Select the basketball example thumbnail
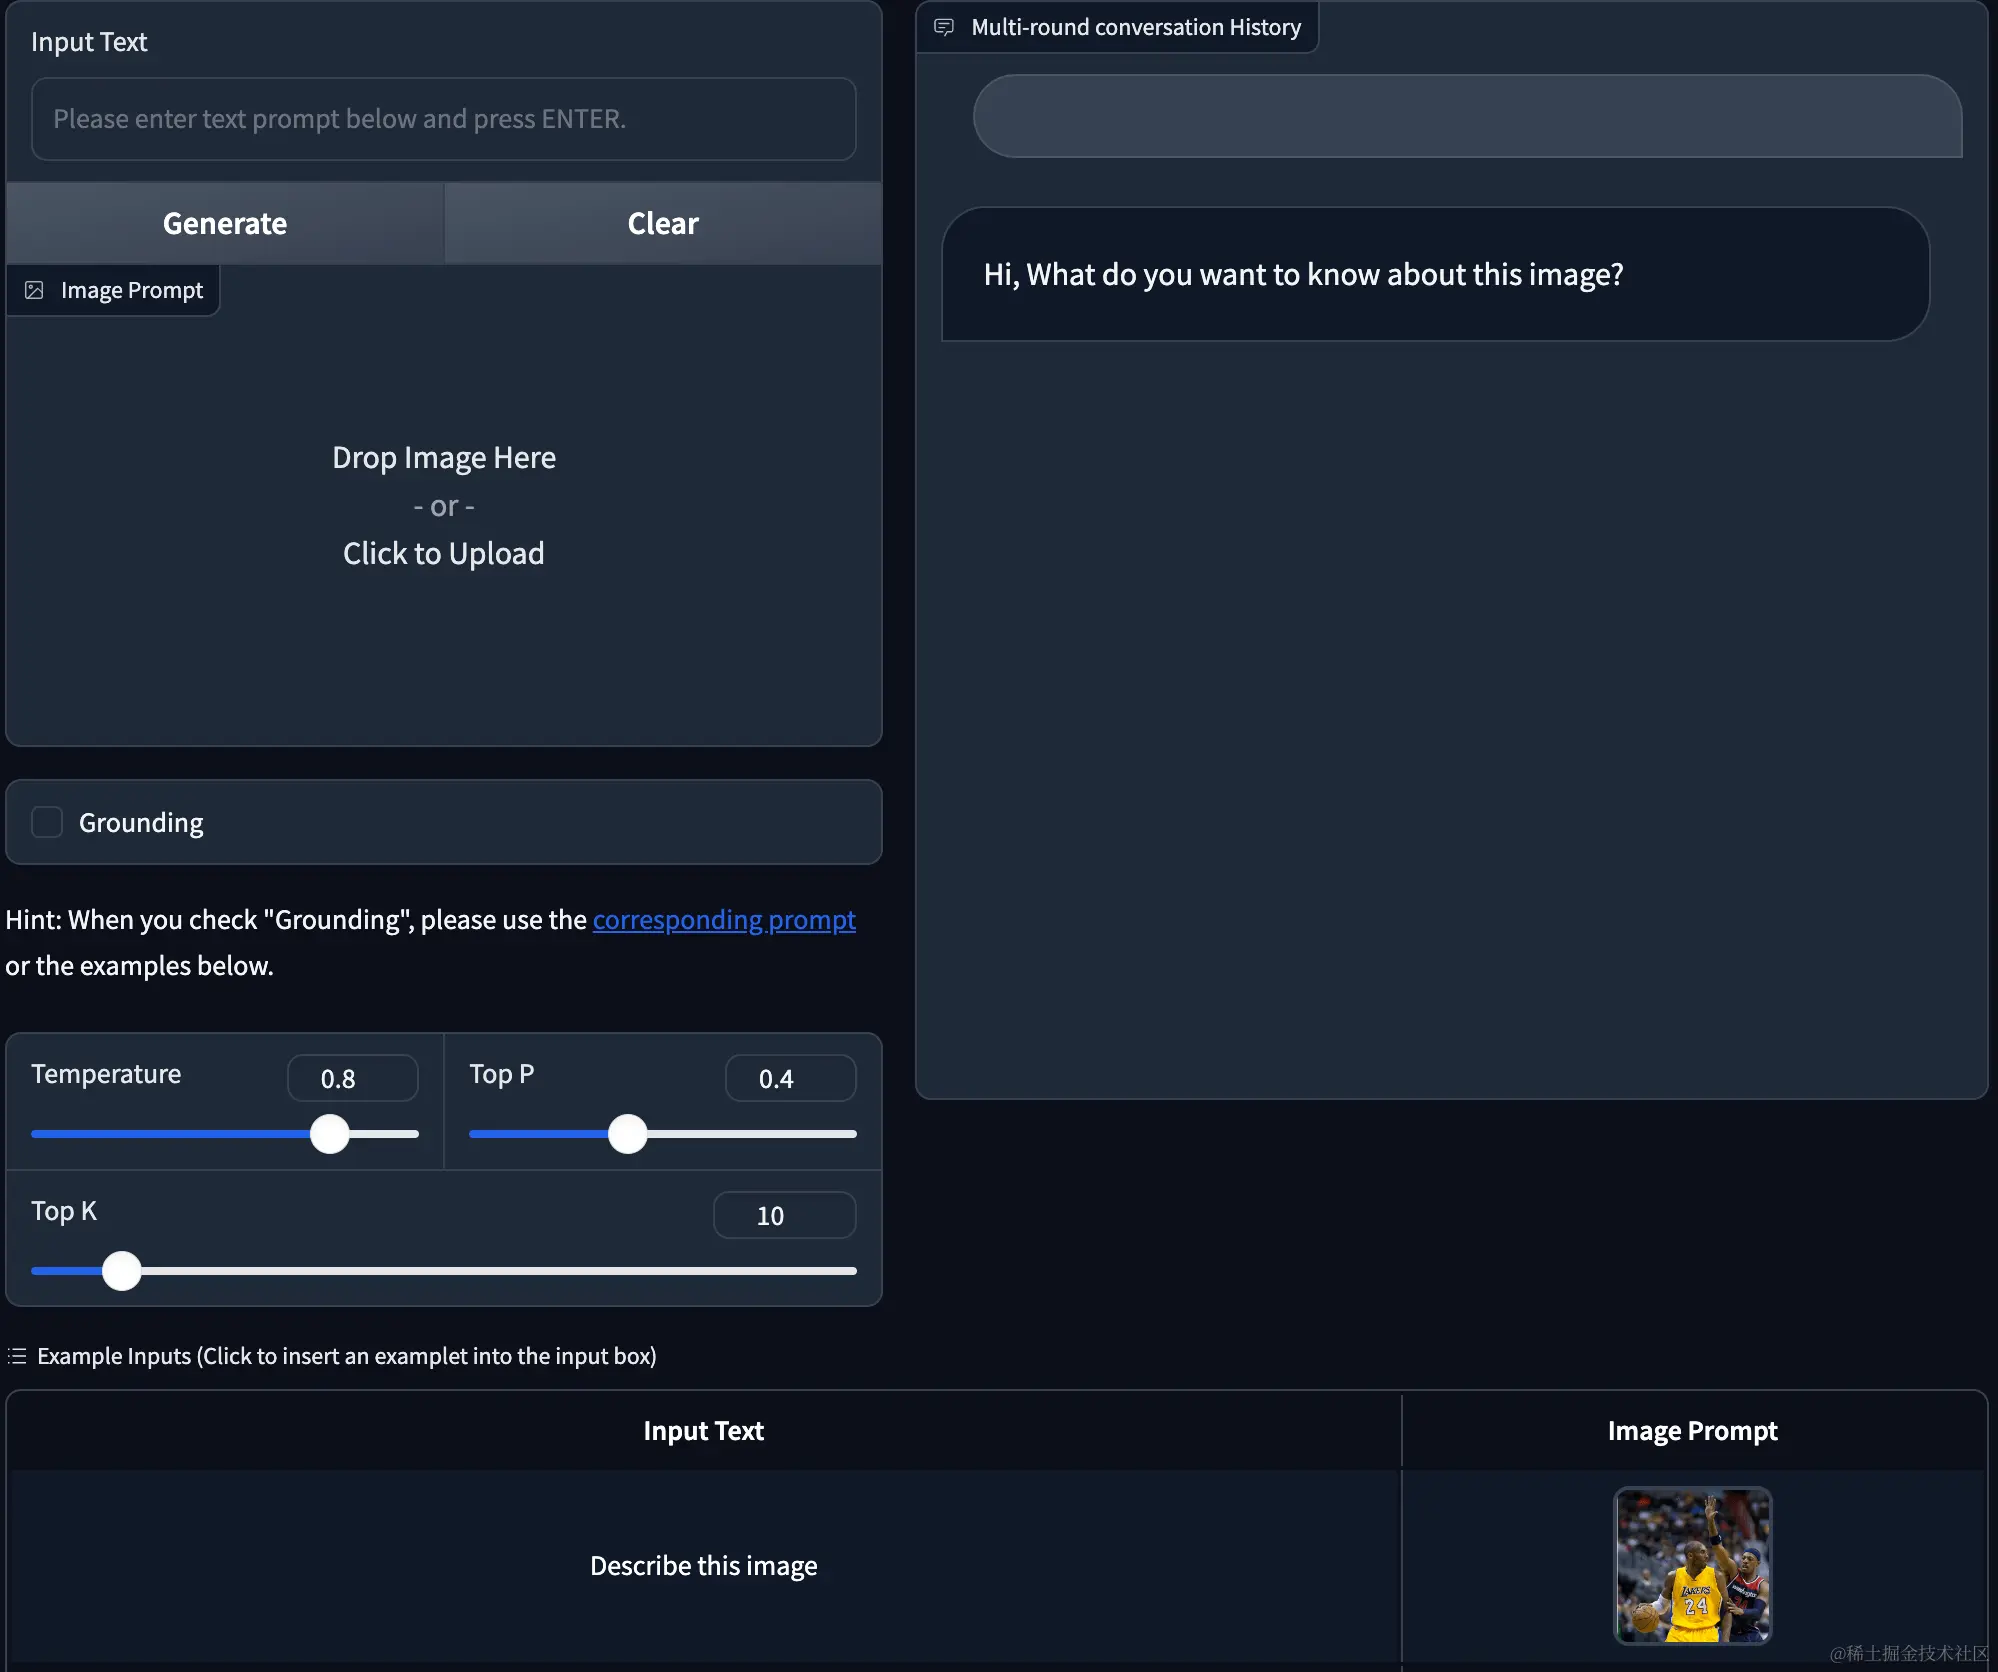This screenshot has height=1672, width=1998. [1692, 1565]
